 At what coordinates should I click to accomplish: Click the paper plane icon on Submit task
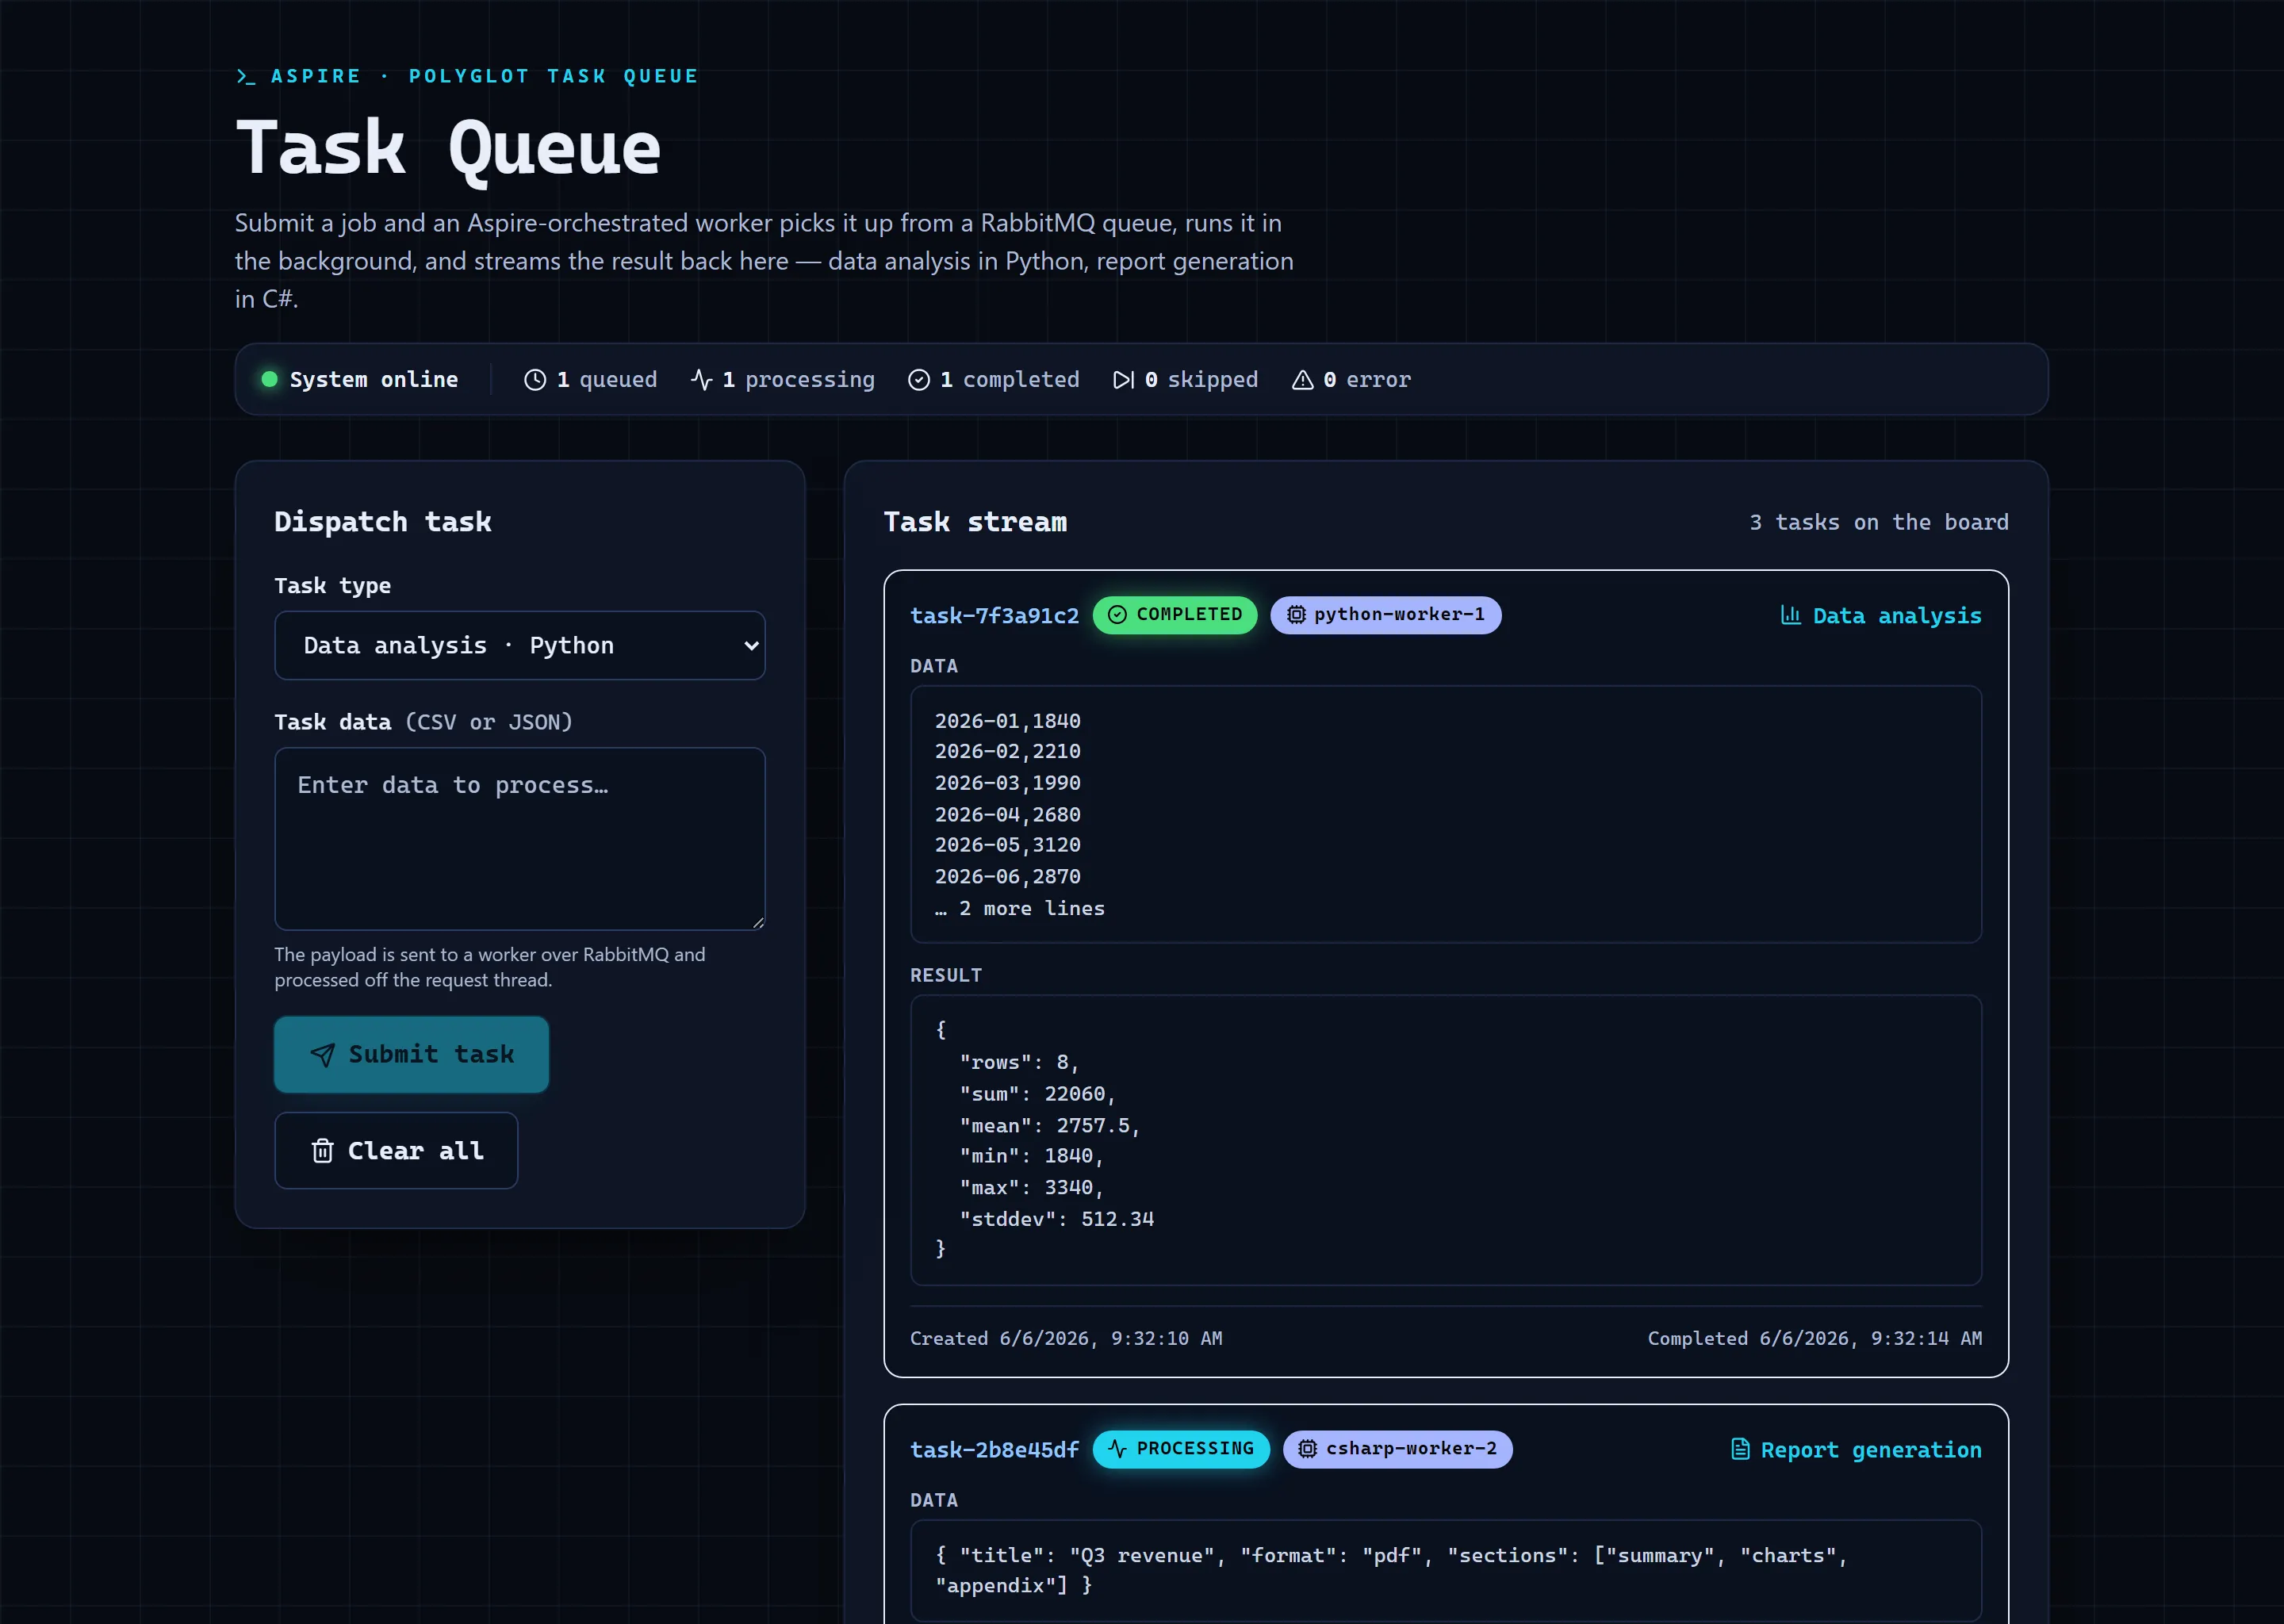coord(322,1055)
